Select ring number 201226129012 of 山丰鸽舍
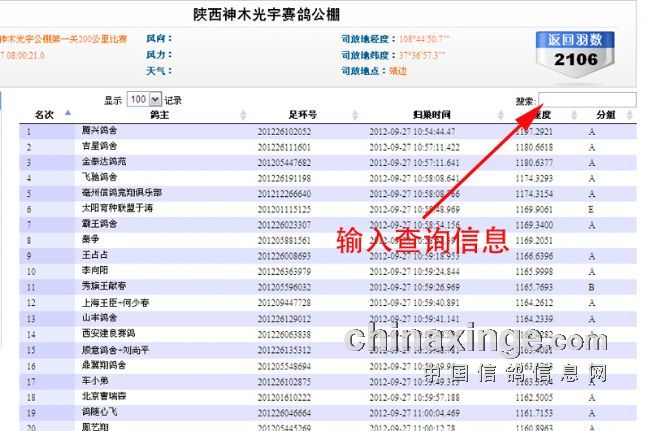 coord(284,317)
